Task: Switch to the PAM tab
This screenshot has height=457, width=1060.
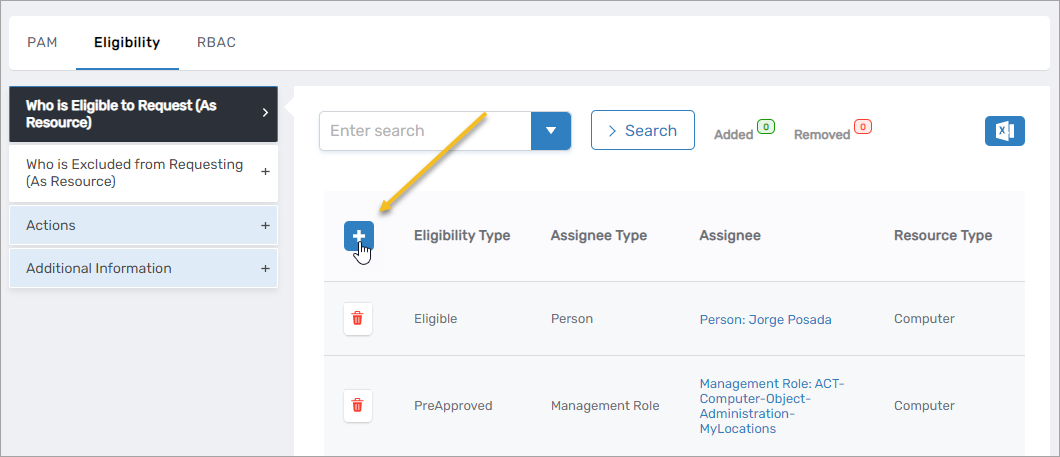Action: [42, 43]
